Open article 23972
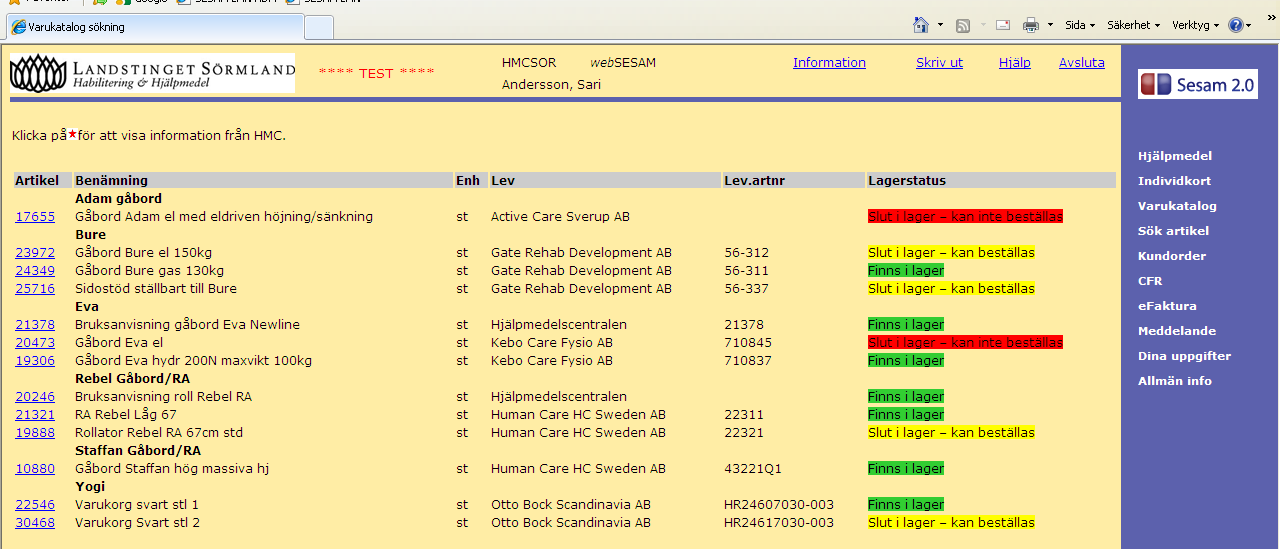Screen dimensions: 1280x549 (35, 253)
